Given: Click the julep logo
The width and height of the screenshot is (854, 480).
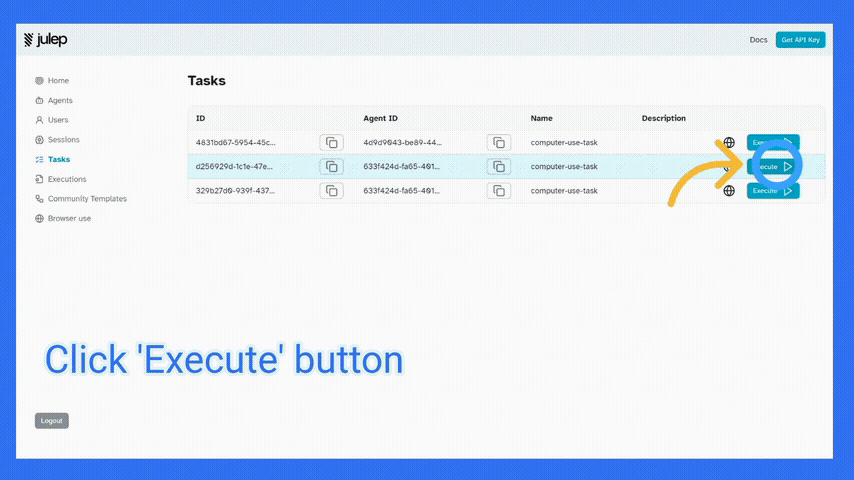Looking at the screenshot, I should 46,39.
